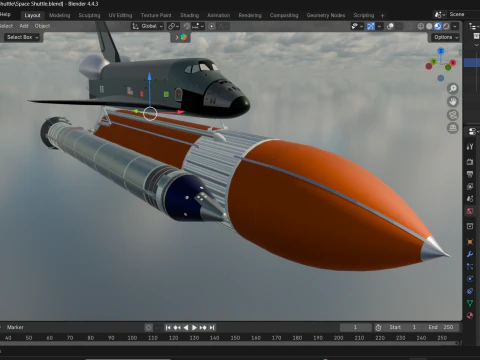This screenshot has width=480, height=360.
Task: Open the Output properties tab
Action: (x=470, y=174)
